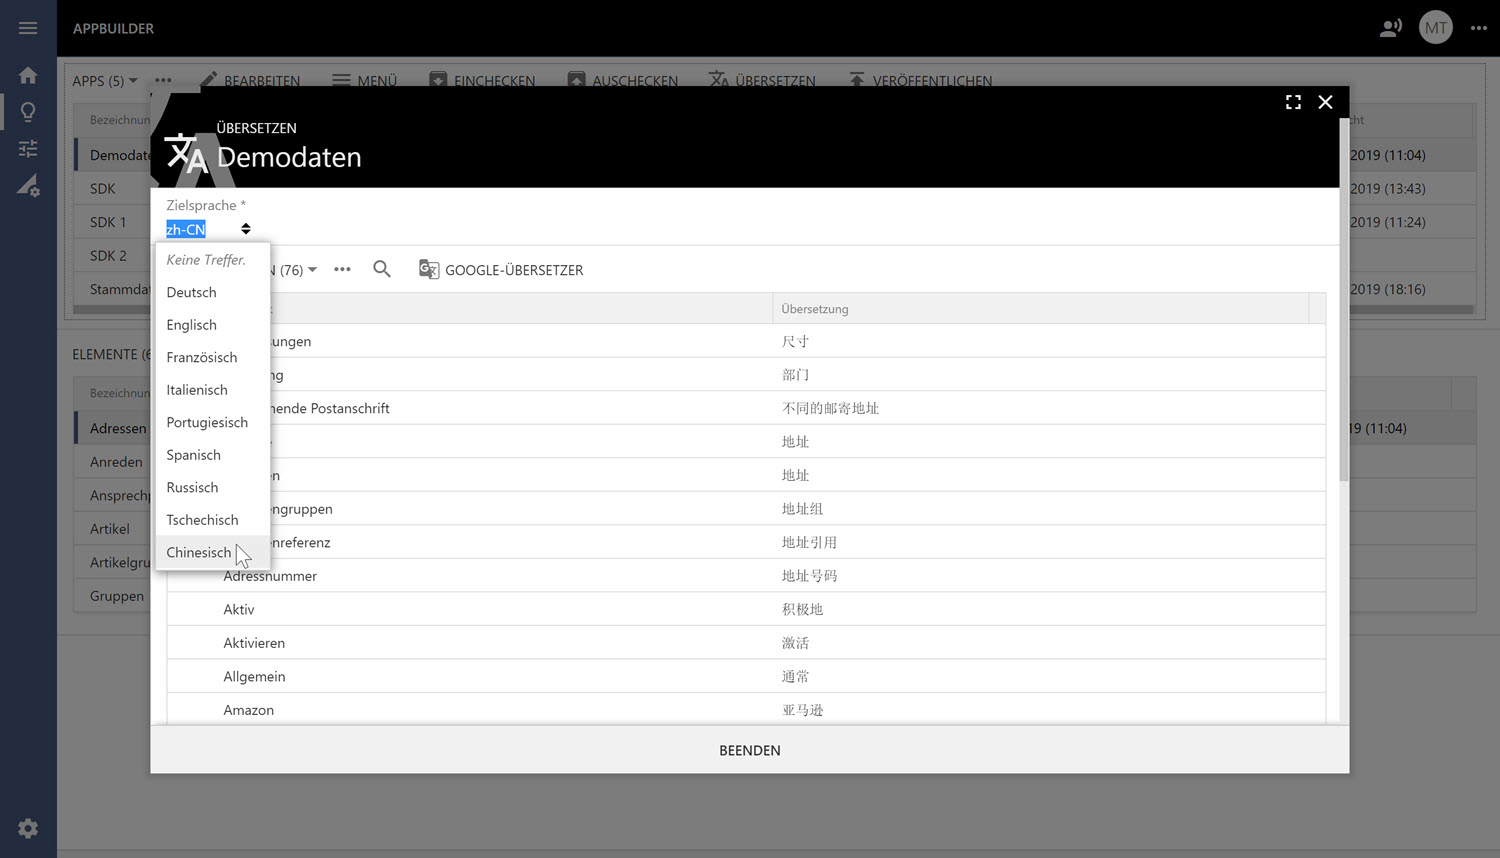This screenshot has height=858, width=1500.
Task: Open the hamburger navigation menu
Action: tap(28, 28)
